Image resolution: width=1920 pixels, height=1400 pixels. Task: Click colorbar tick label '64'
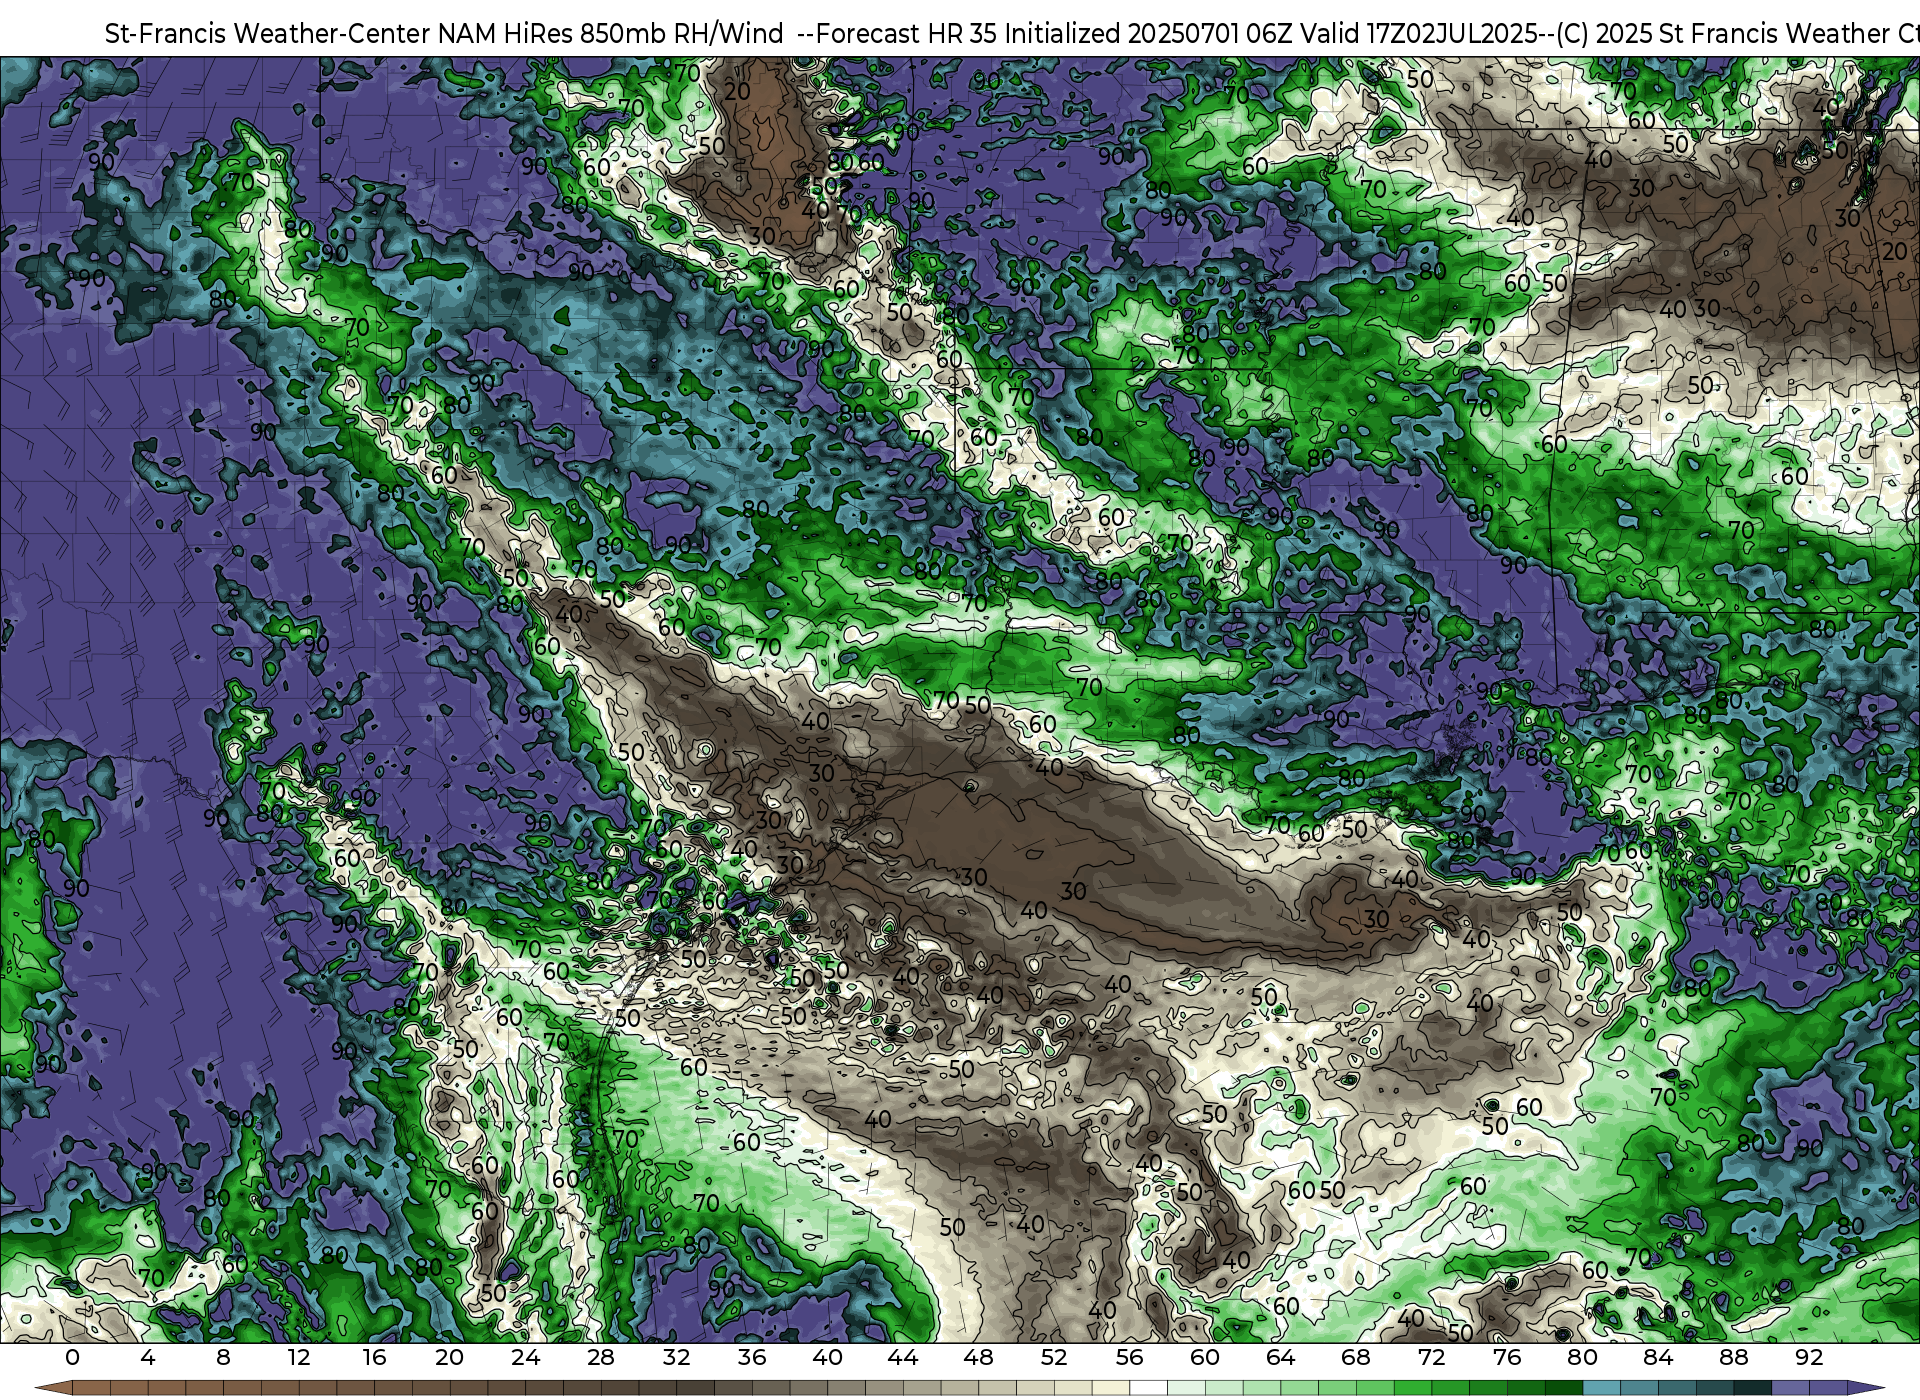click(x=1280, y=1357)
